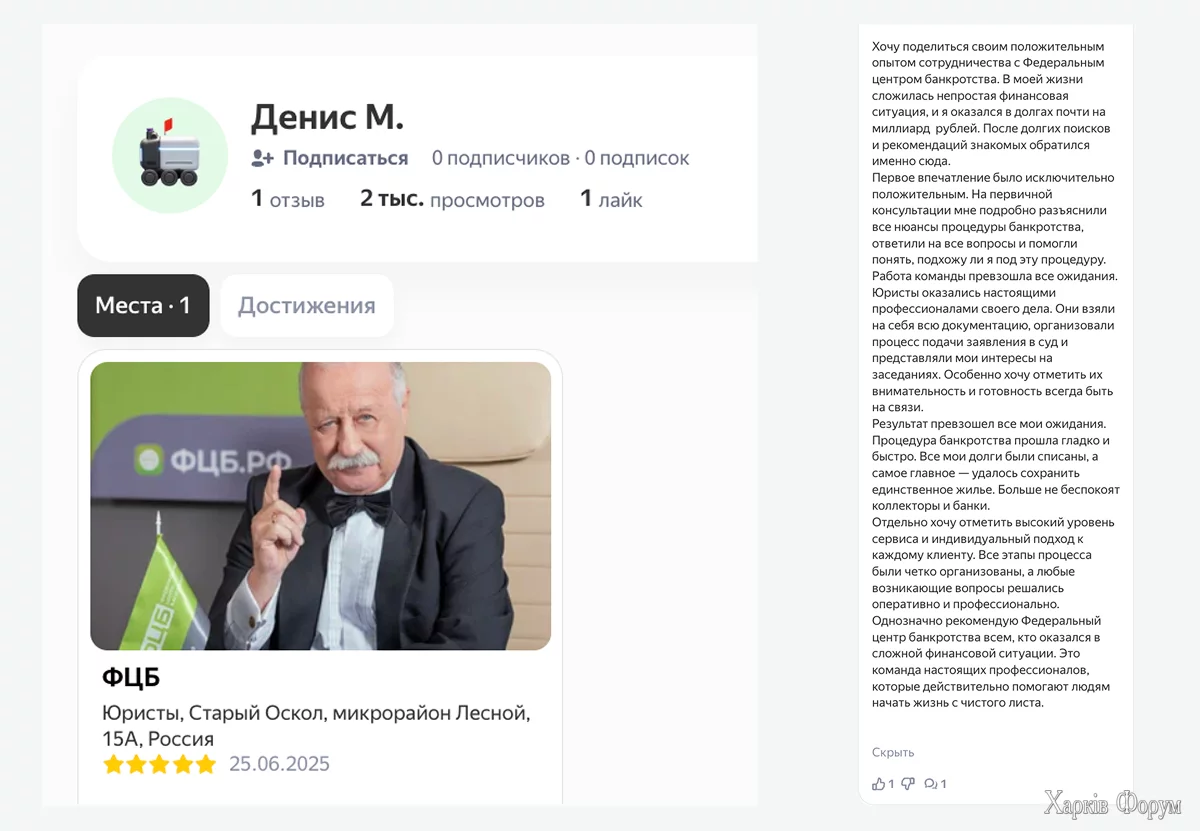
Task: Click the 1 лайк counter
Action: 611,199
